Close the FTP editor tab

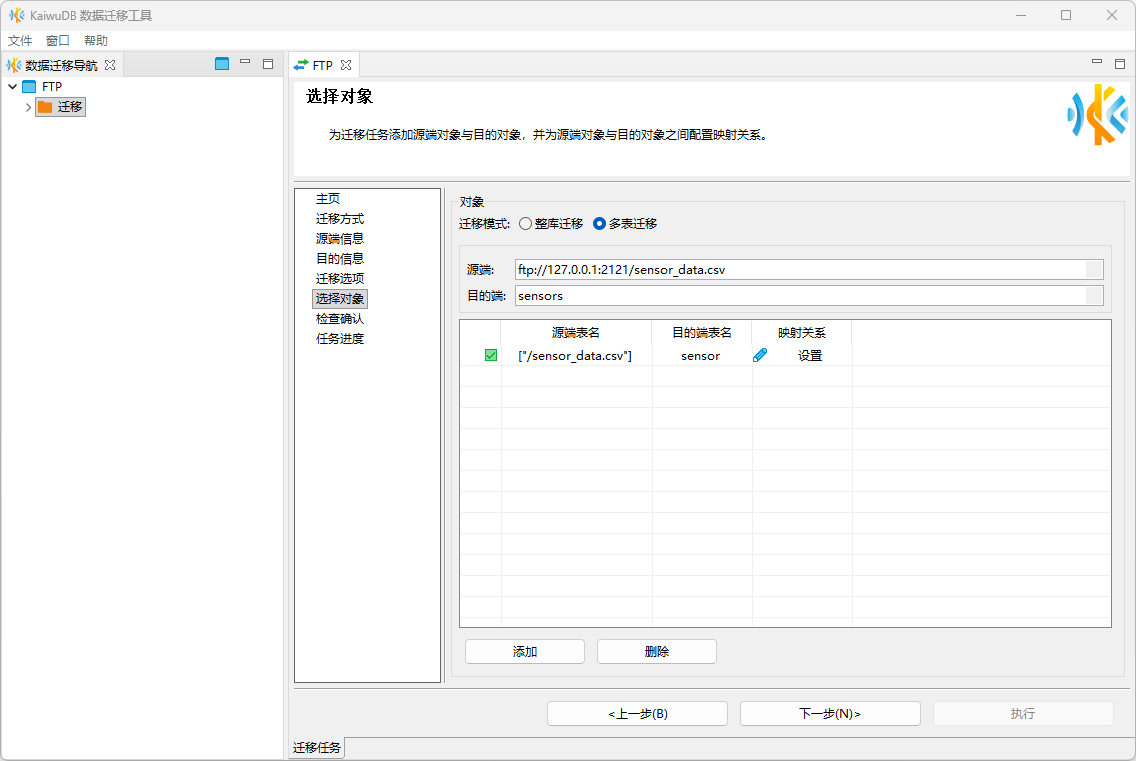tap(346, 65)
